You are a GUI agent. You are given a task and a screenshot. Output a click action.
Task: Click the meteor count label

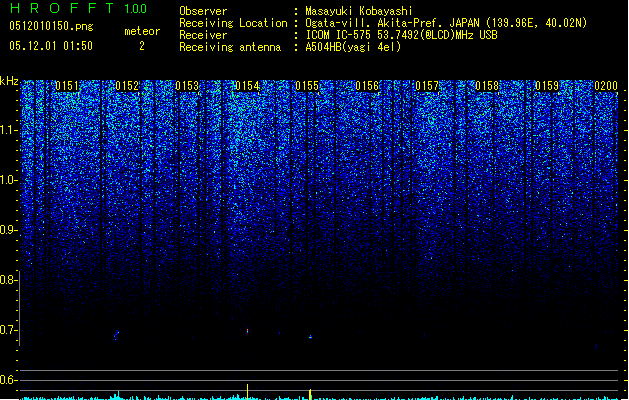(142, 31)
